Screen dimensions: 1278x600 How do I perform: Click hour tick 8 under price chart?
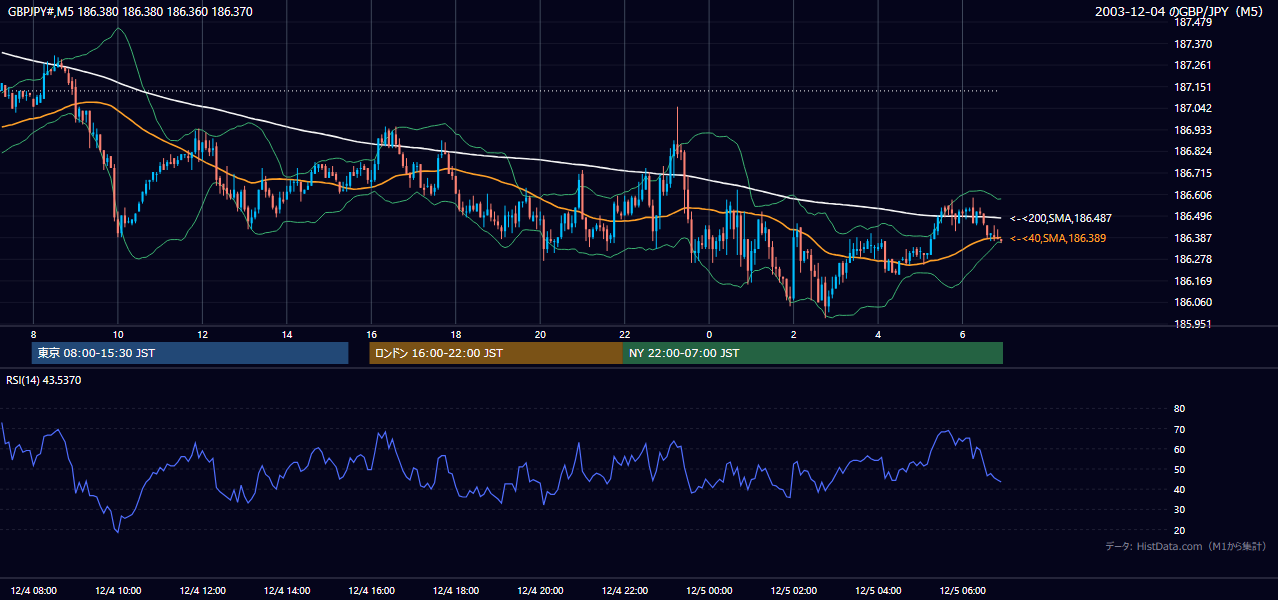coord(34,334)
